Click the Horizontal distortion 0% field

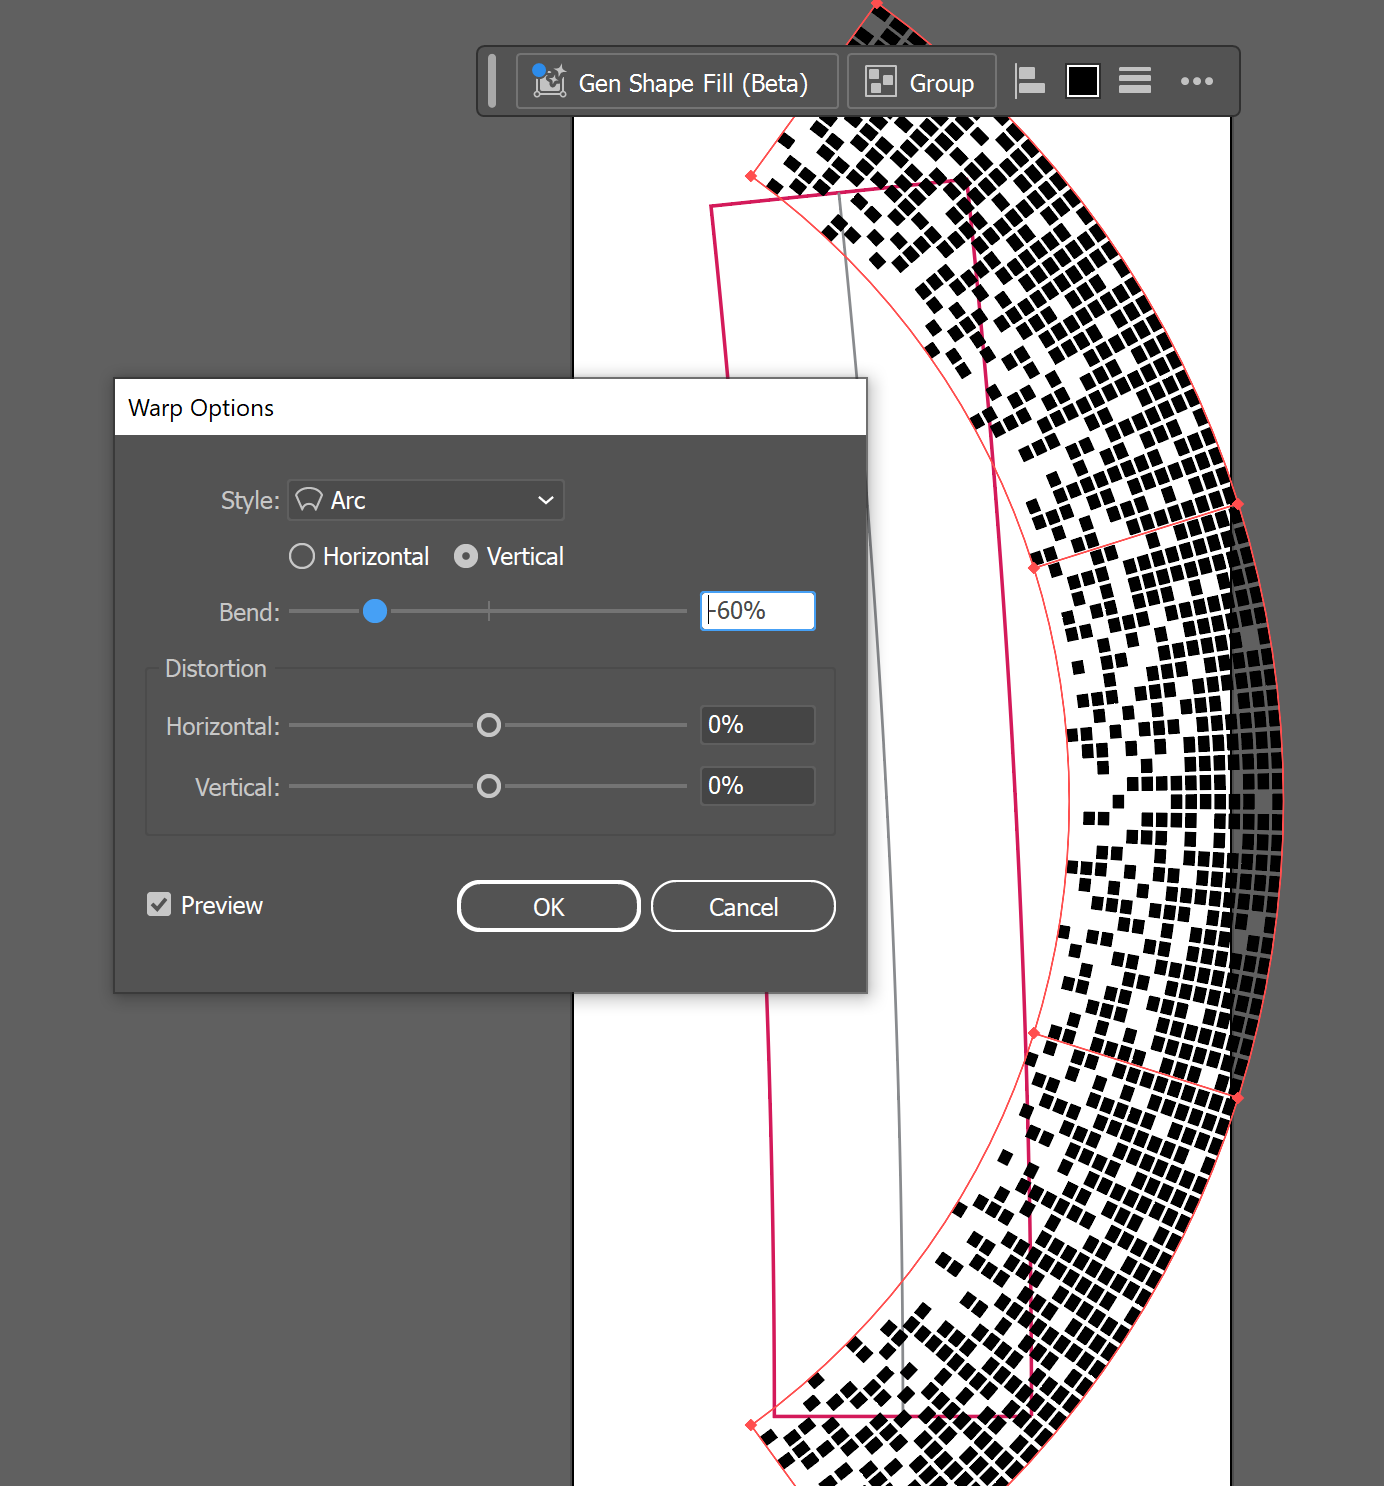[758, 725]
